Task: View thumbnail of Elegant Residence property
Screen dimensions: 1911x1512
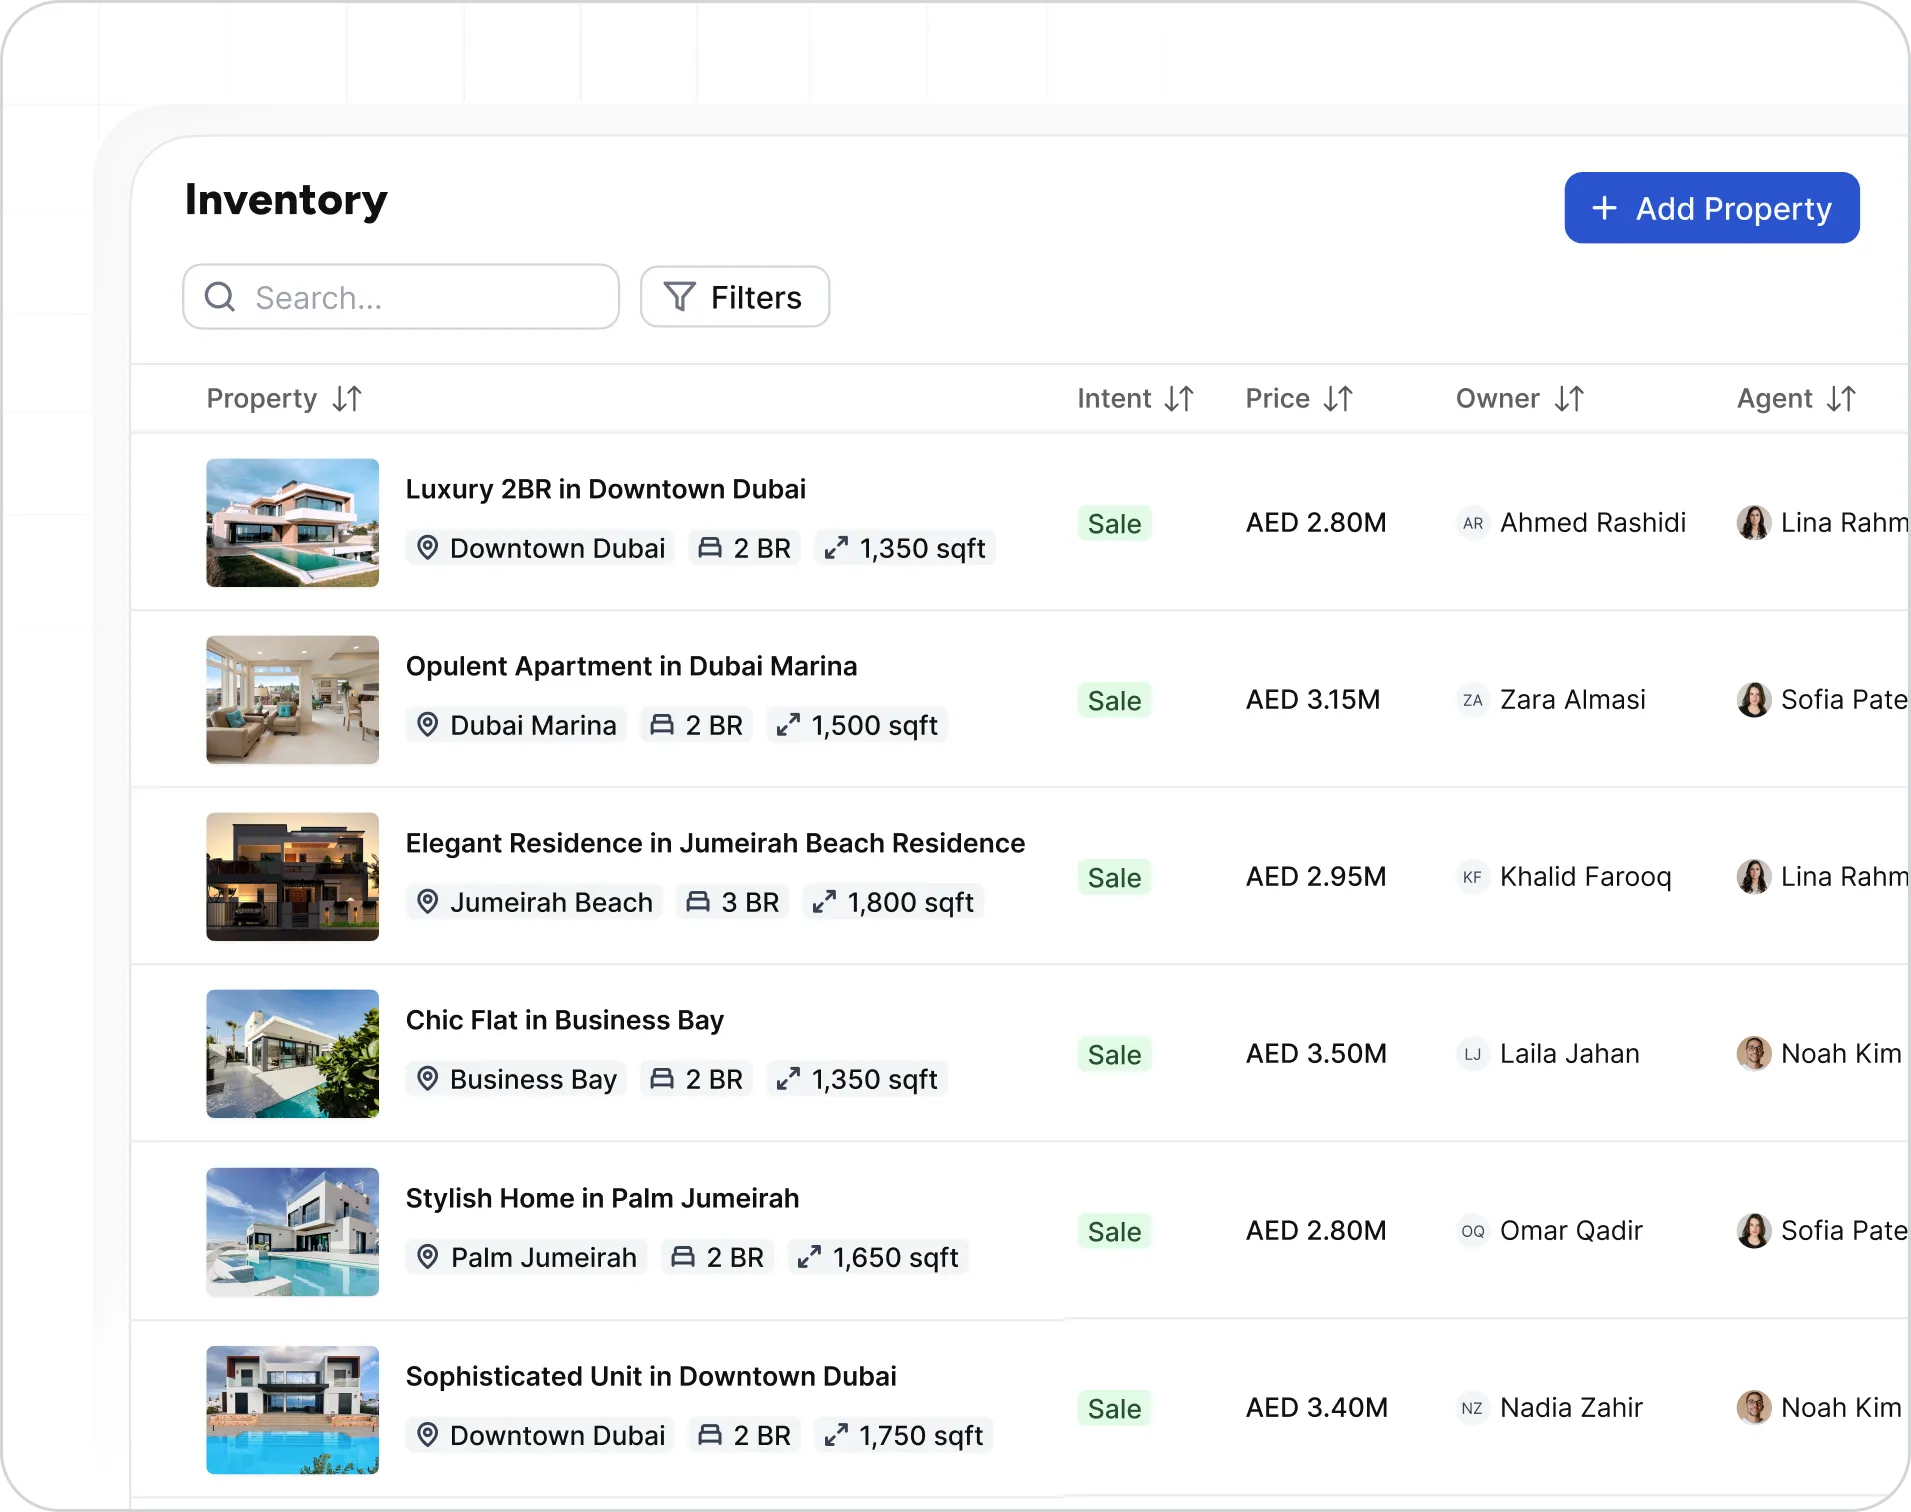Action: [x=293, y=877]
